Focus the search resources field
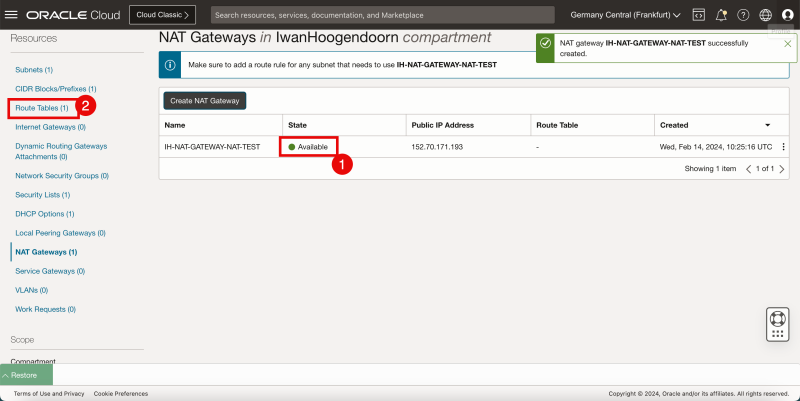 pos(383,15)
